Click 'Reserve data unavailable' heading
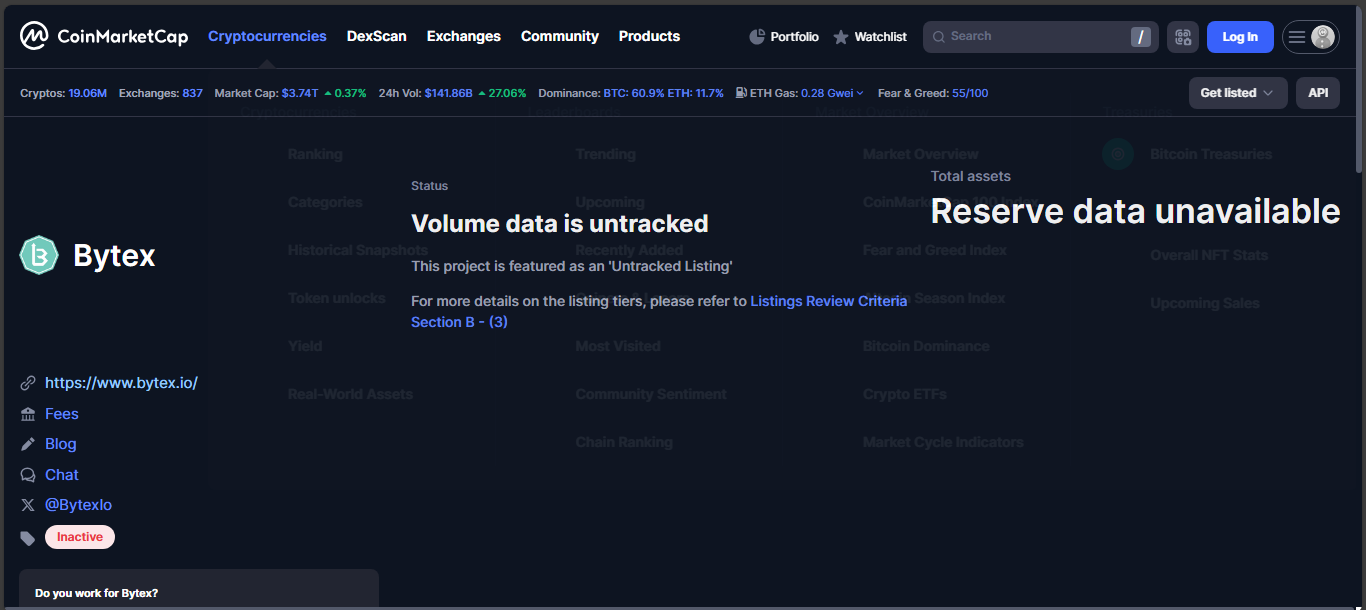 [1135, 211]
